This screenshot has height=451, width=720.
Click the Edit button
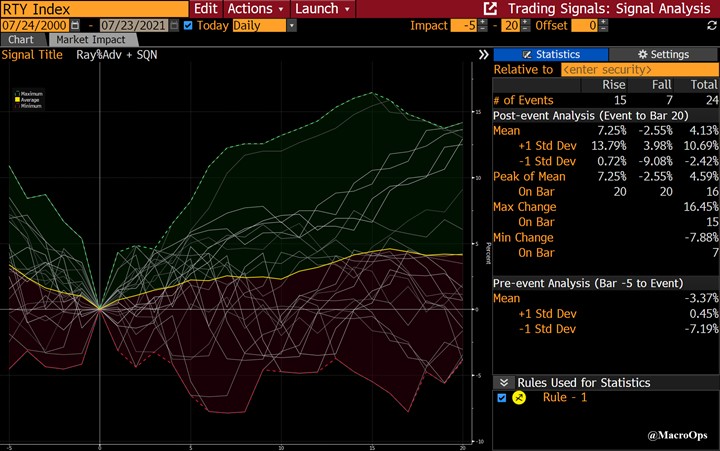tap(204, 8)
